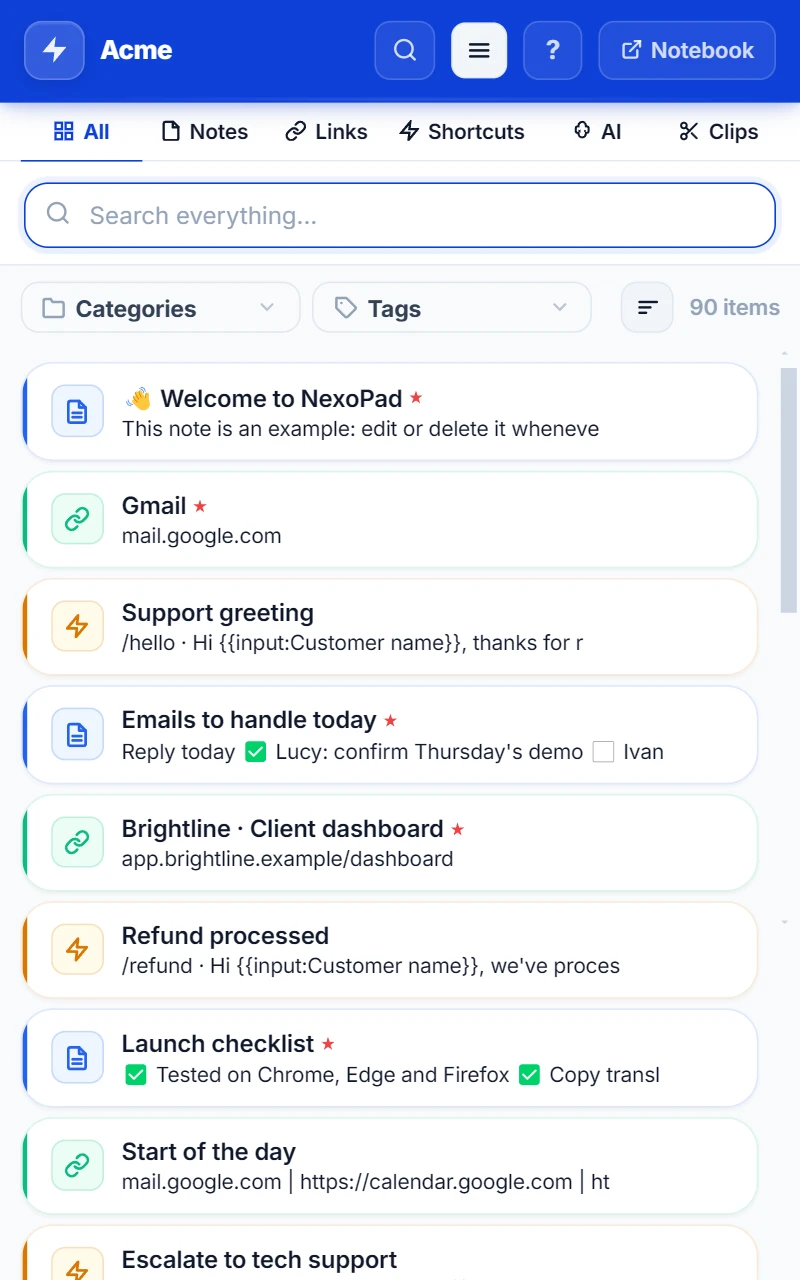
Task: Click the Acme workspace name
Action: [136, 50]
